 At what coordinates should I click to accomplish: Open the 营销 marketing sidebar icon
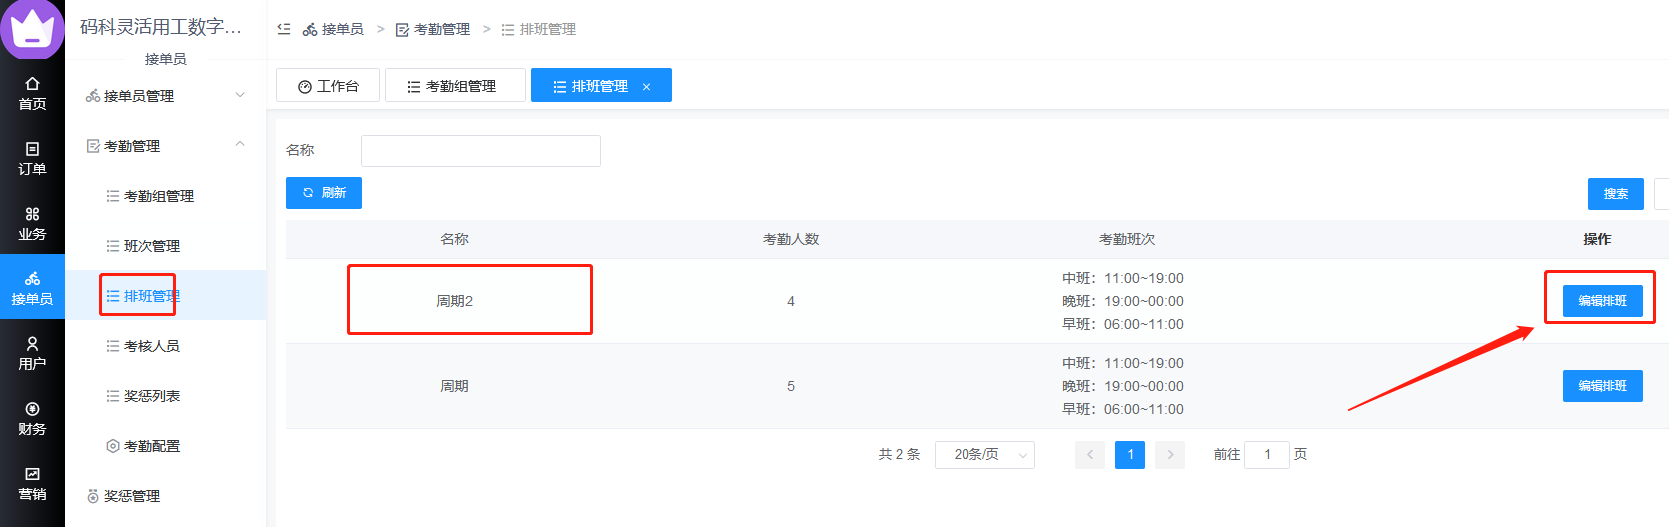pyautogui.click(x=32, y=483)
